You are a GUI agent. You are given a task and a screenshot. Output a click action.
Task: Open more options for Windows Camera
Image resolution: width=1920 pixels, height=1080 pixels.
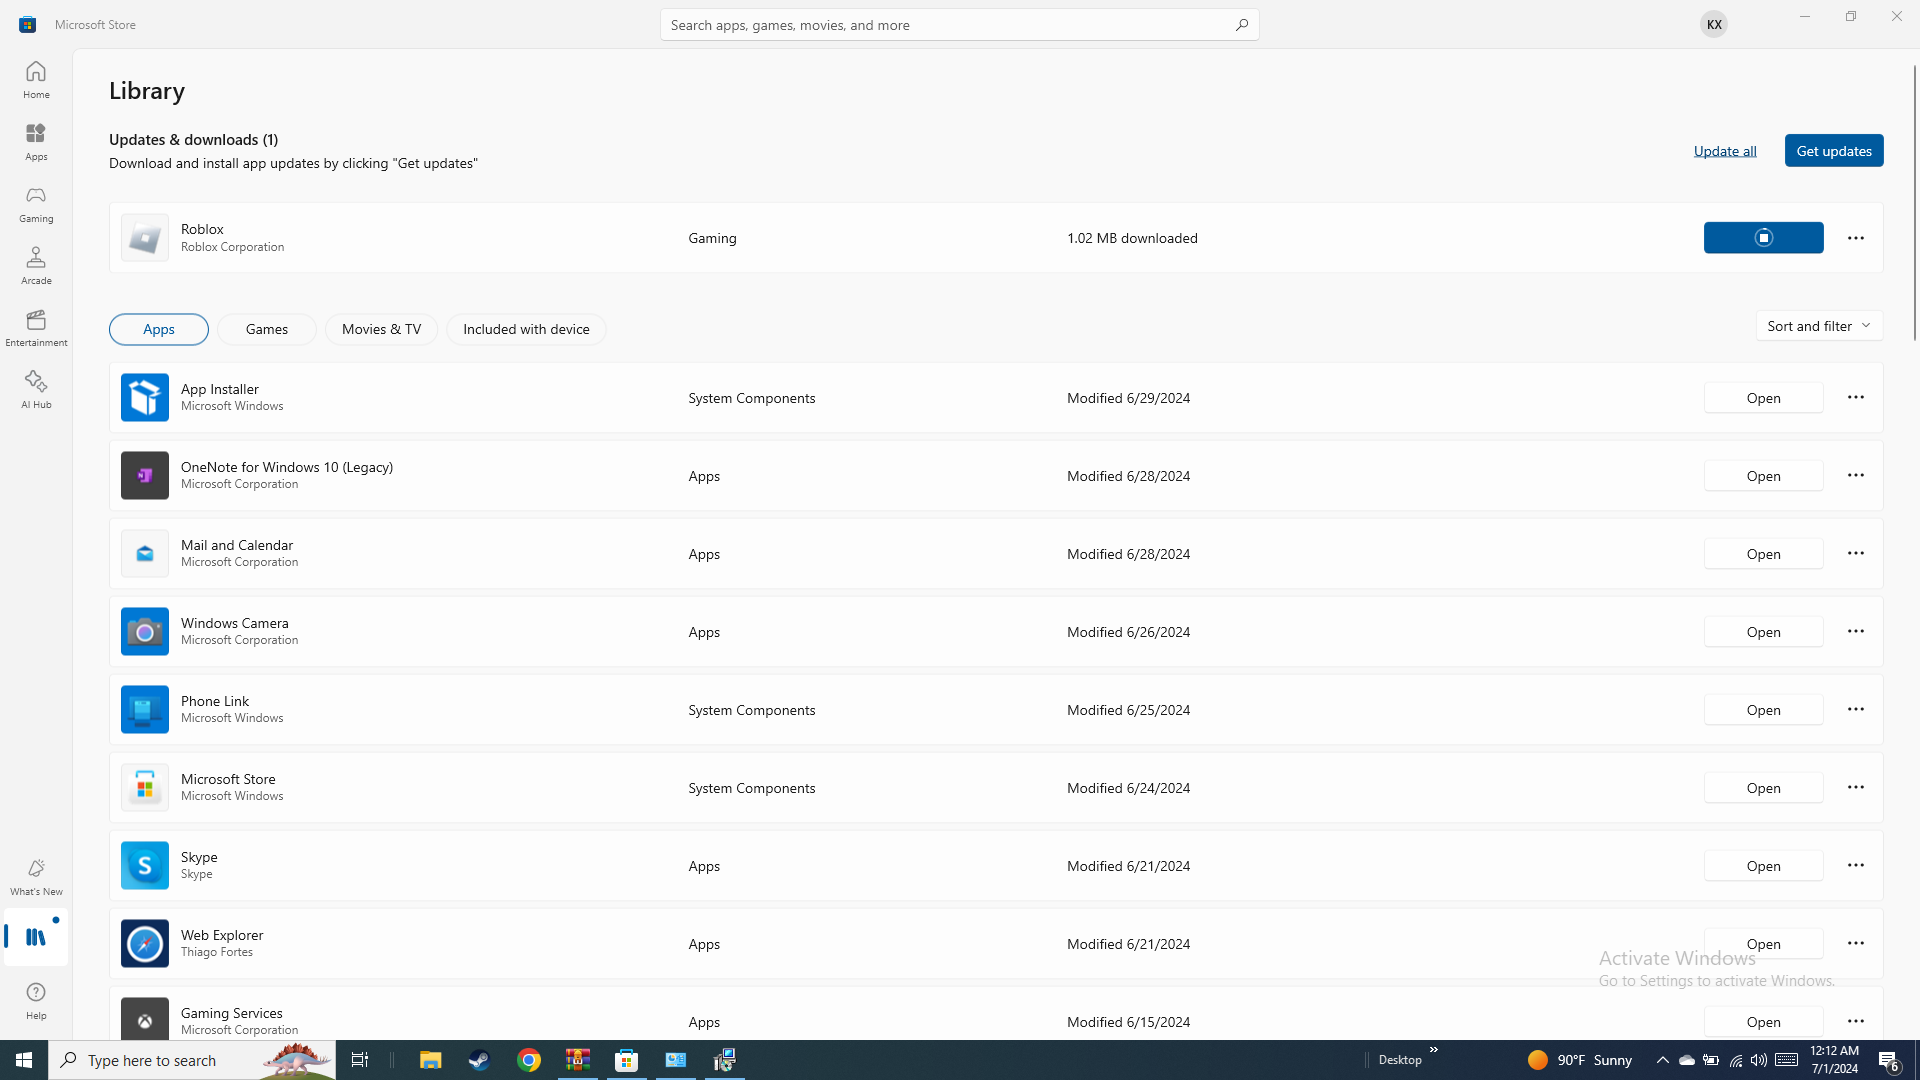(1855, 631)
